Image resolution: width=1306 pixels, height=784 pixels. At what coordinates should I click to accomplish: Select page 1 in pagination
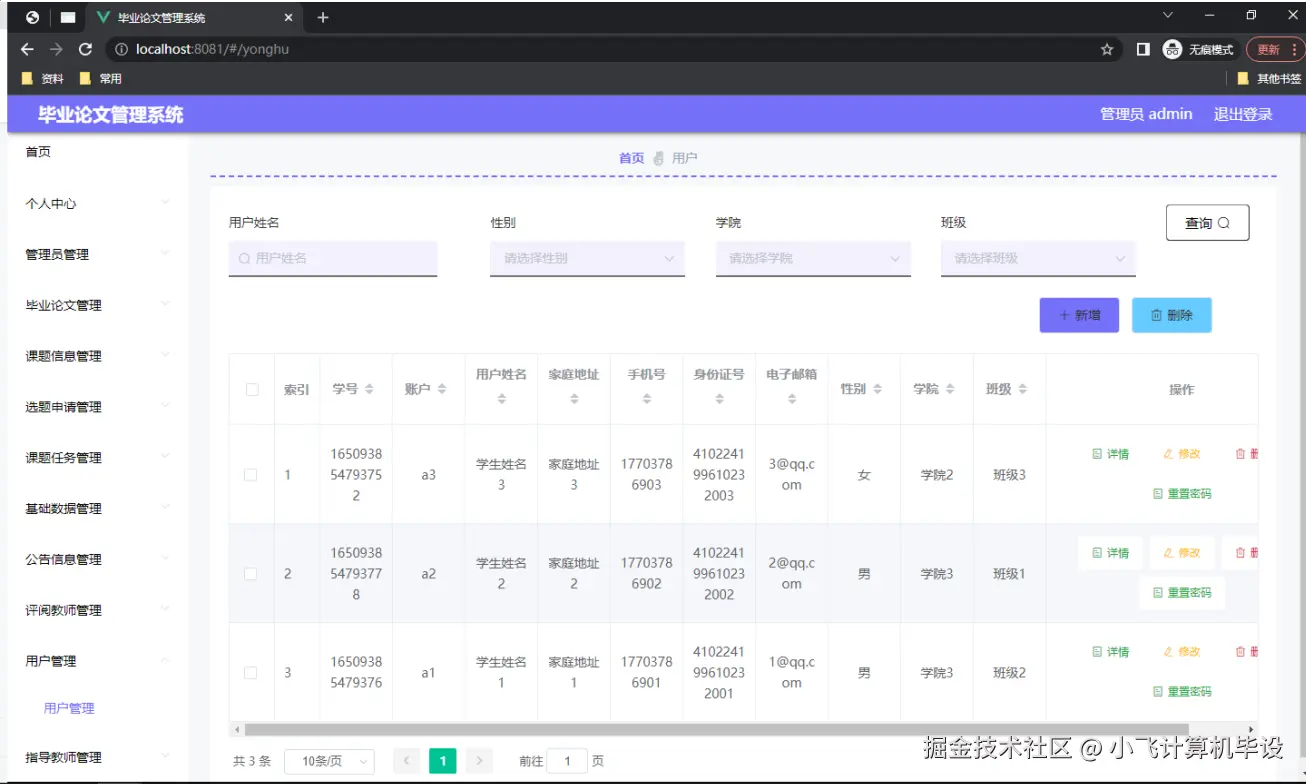tap(443, 761)
